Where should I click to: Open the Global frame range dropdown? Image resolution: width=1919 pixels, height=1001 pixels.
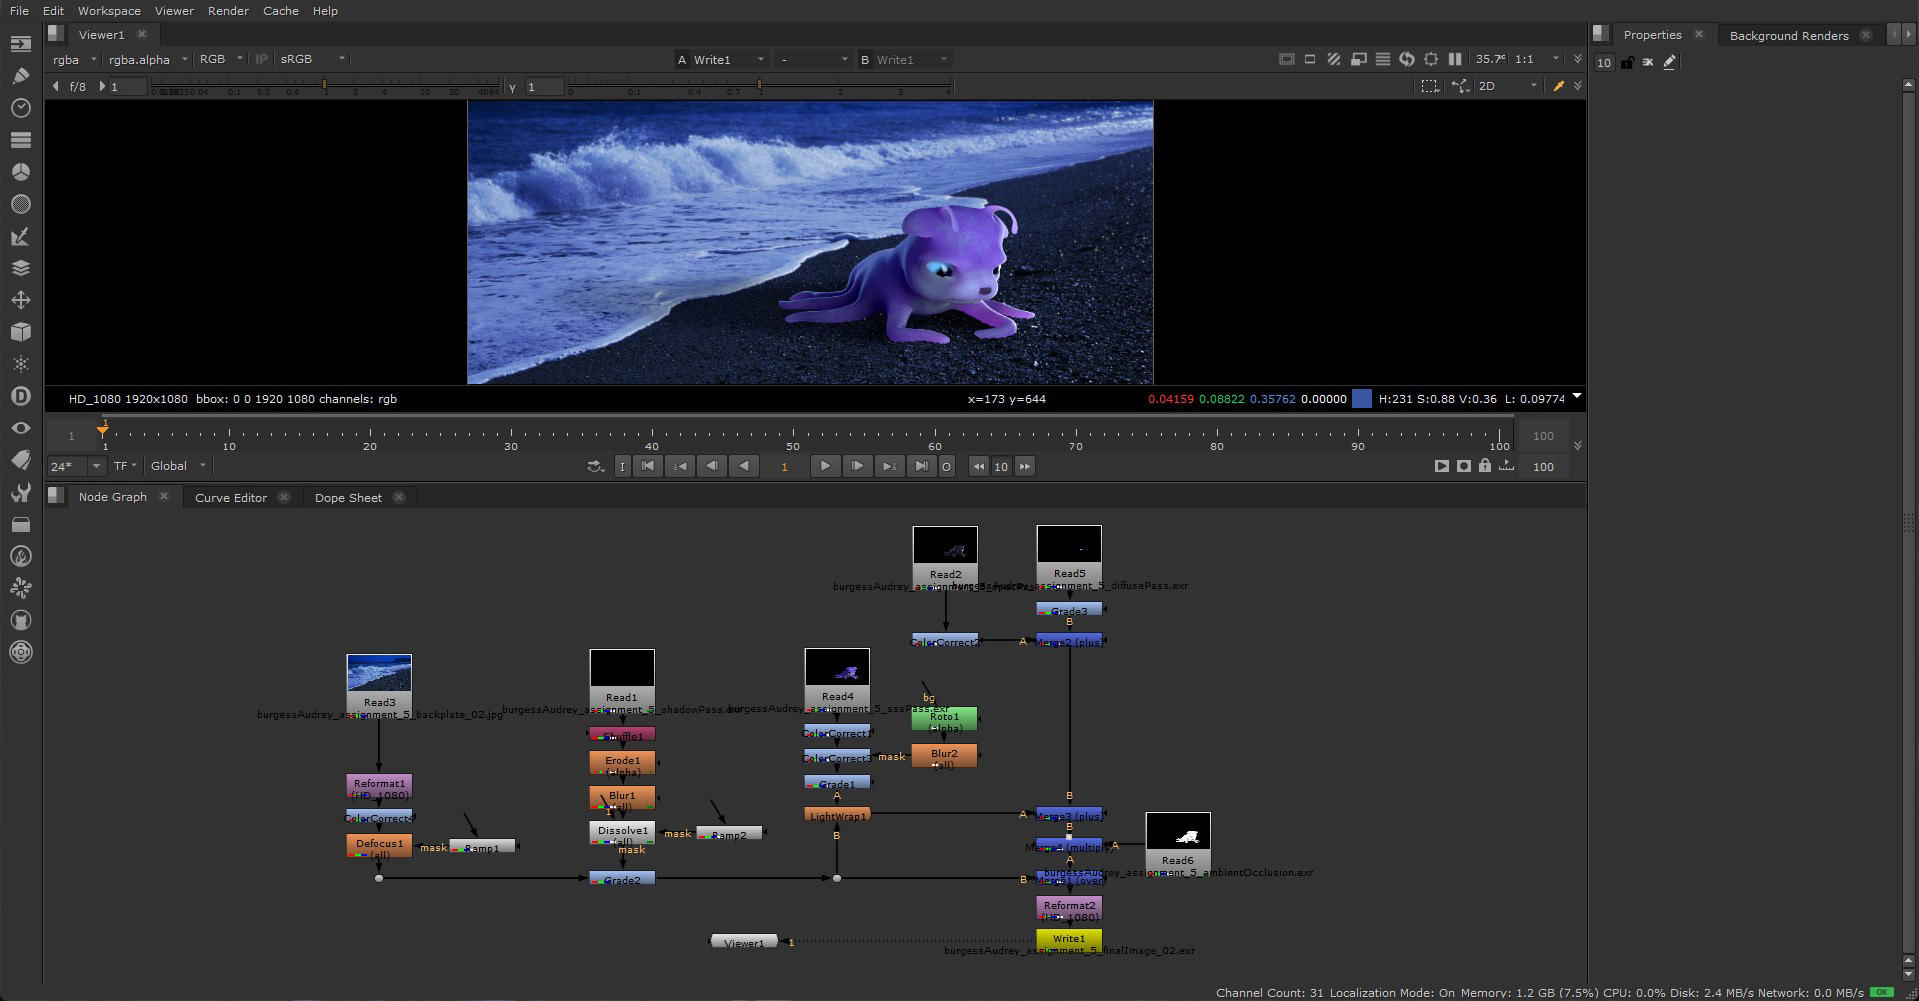coord(178,466)
